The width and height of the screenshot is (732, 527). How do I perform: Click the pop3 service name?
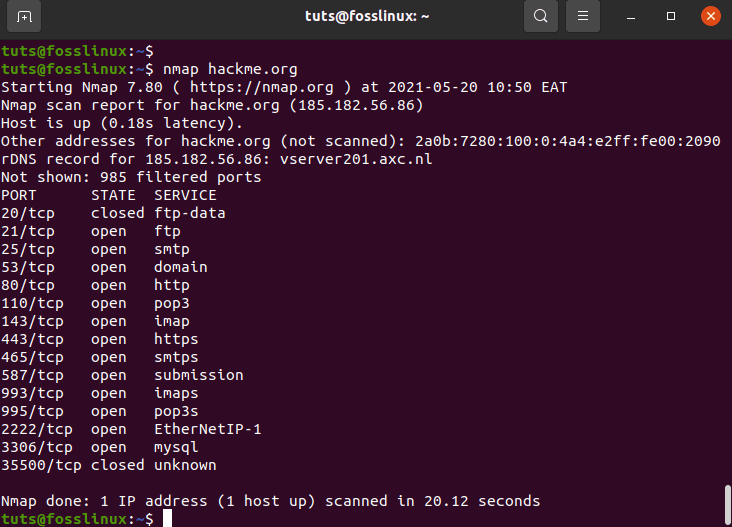tap(172, 303)
